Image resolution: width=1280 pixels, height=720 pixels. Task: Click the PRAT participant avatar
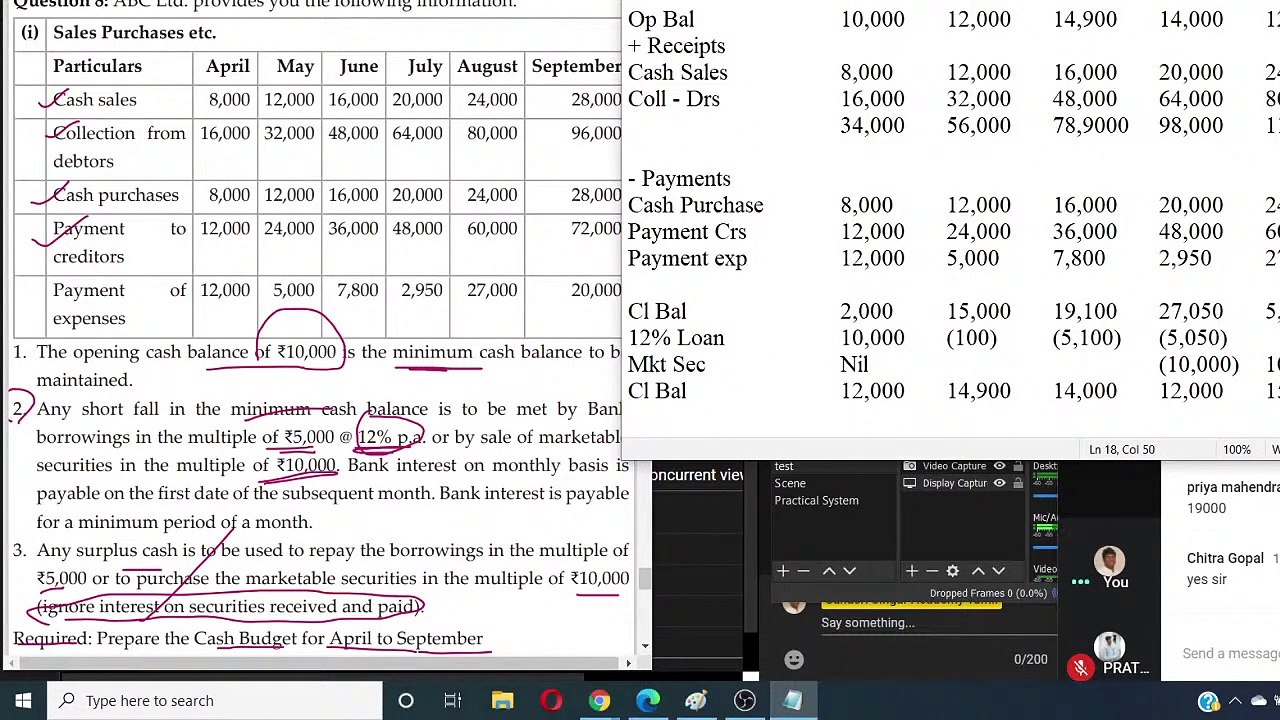click(x=1109, y=648)
